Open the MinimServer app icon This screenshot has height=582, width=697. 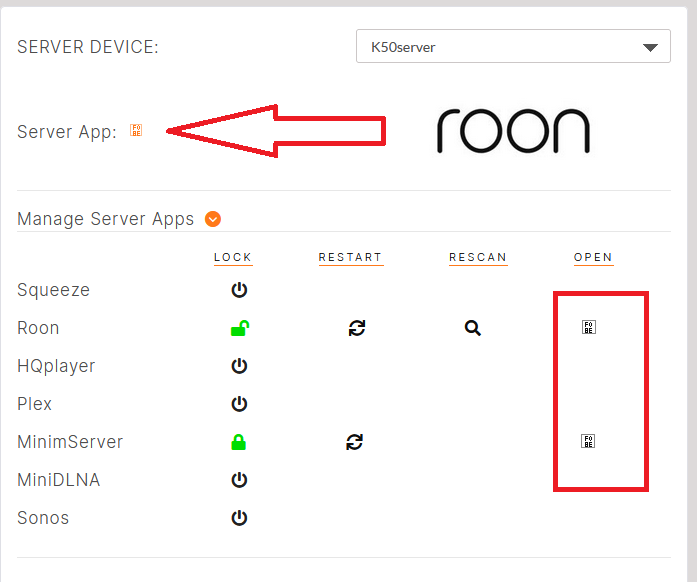tap(589, 441)
